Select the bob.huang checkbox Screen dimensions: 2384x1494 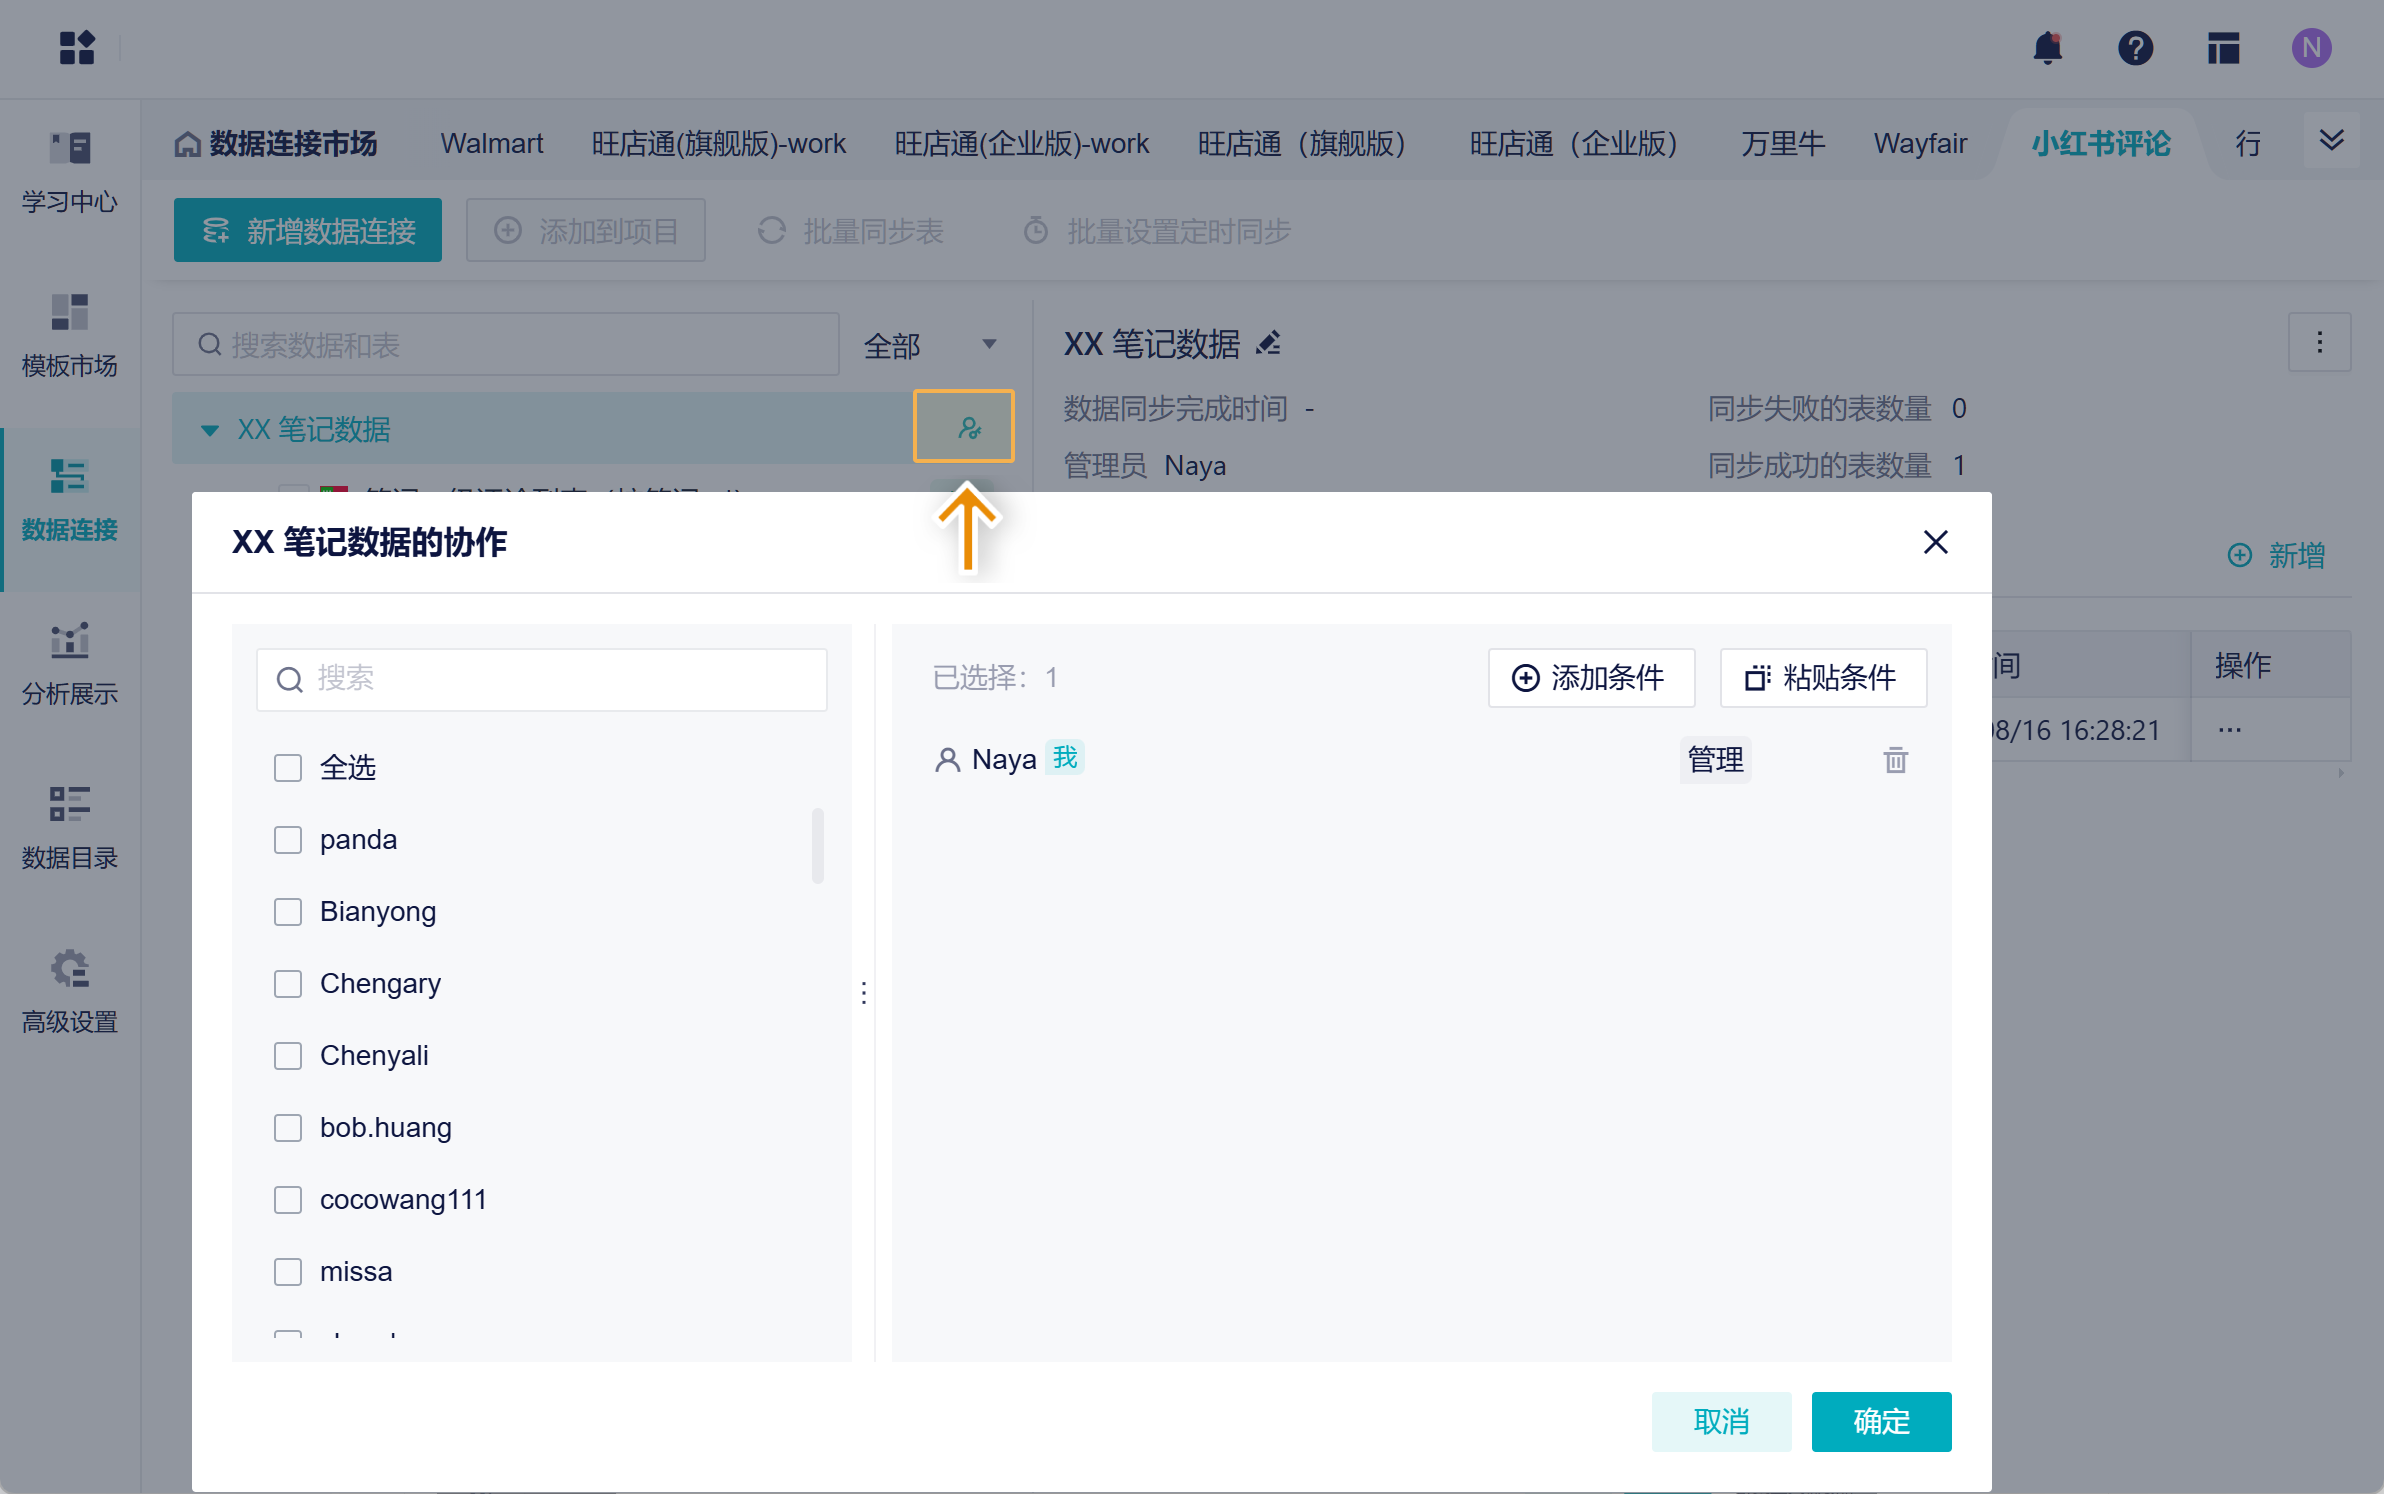click(x=288, y=1128)
